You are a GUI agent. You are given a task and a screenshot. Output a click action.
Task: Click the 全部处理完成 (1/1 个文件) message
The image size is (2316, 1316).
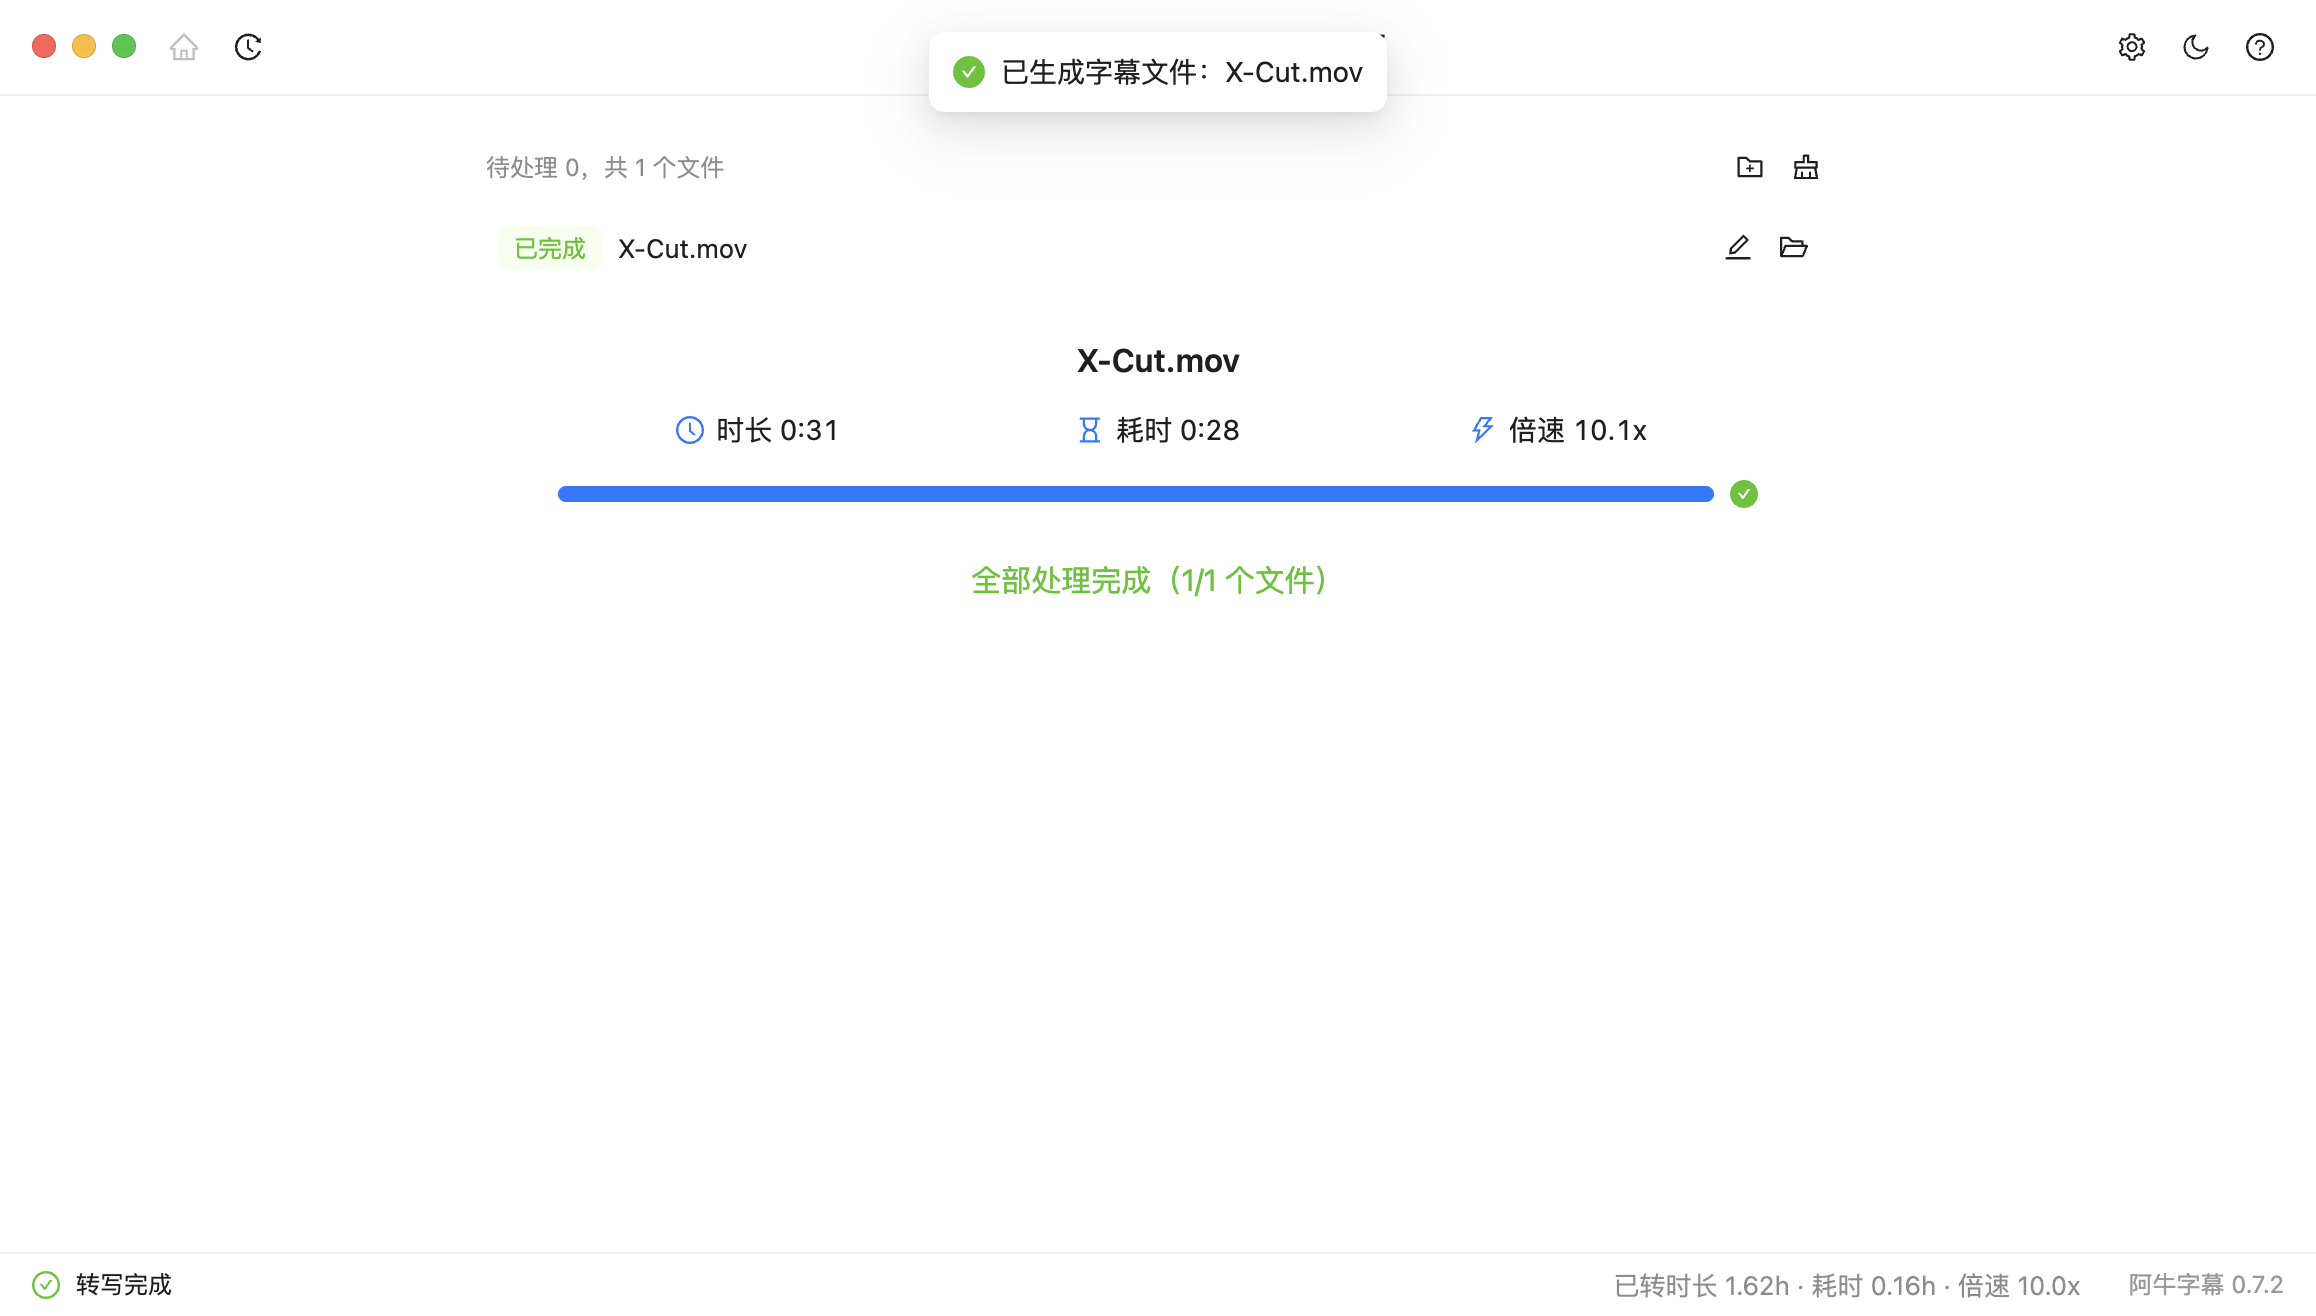pyautogui.click(x=1150, y=581)
